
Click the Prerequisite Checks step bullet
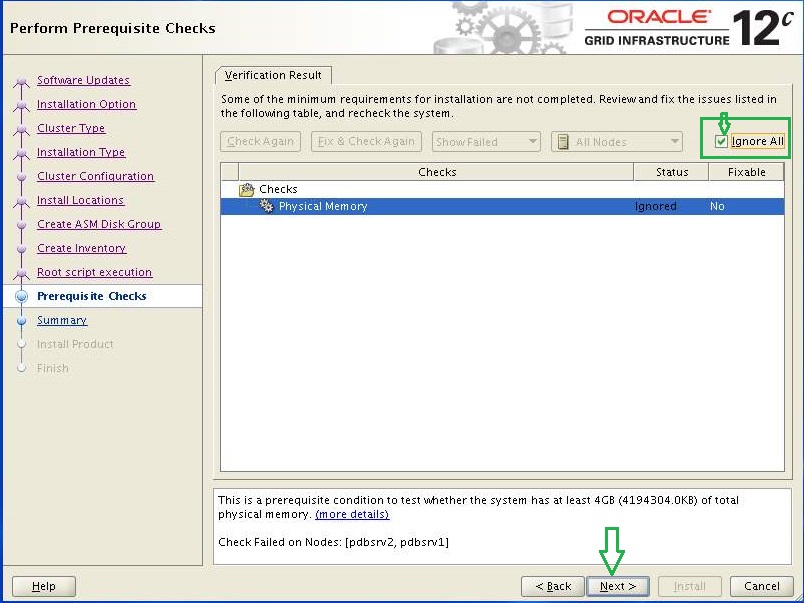click(22, 296)
